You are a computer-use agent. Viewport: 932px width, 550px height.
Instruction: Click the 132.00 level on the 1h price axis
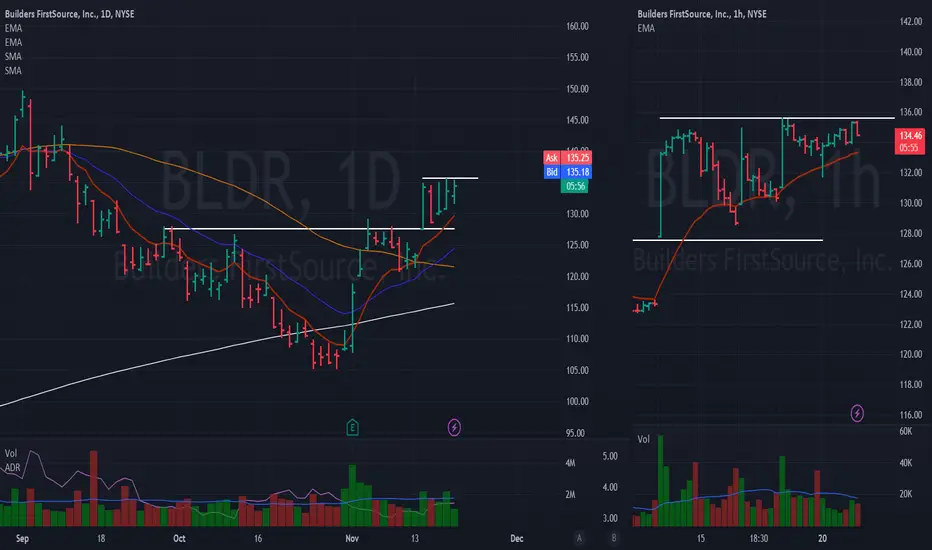tap(911, 172)
